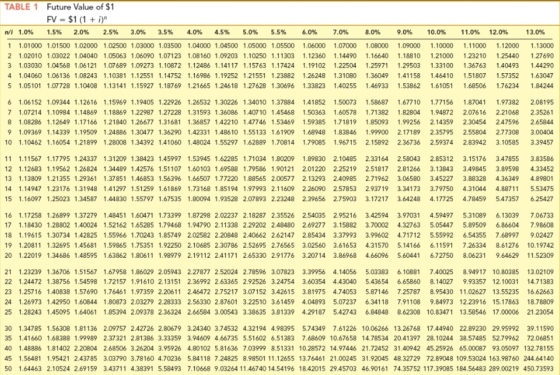560x375 pixels.
Task: Click the 2.0% column header
Action: (81, 32)
